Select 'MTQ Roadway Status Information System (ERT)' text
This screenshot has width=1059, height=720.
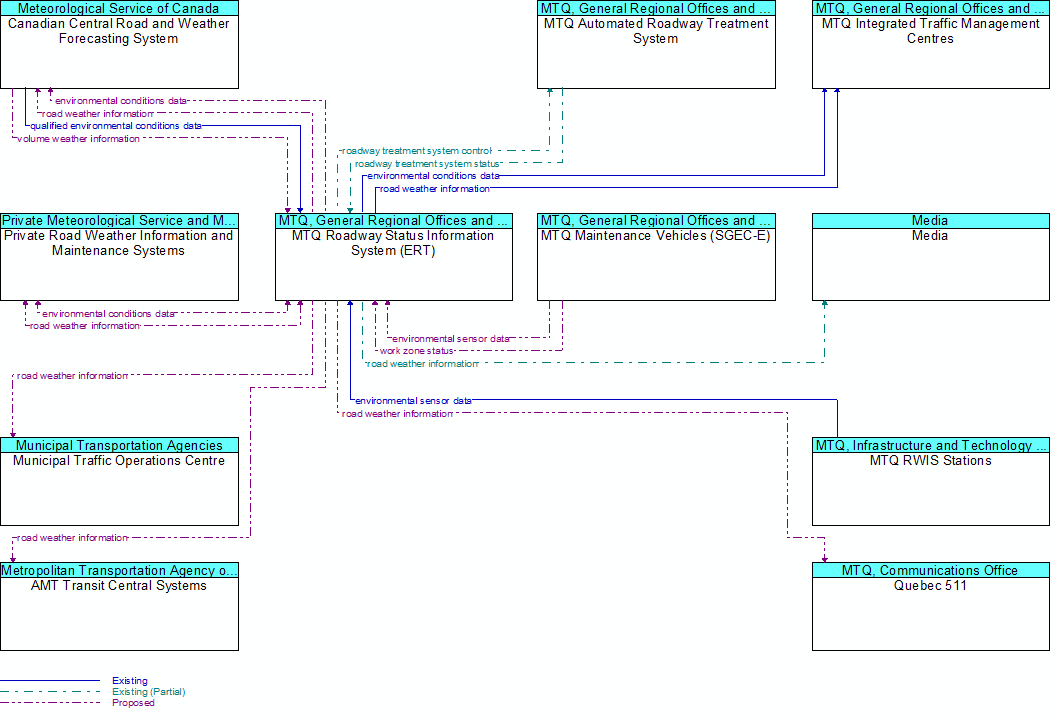pos(393,243)
